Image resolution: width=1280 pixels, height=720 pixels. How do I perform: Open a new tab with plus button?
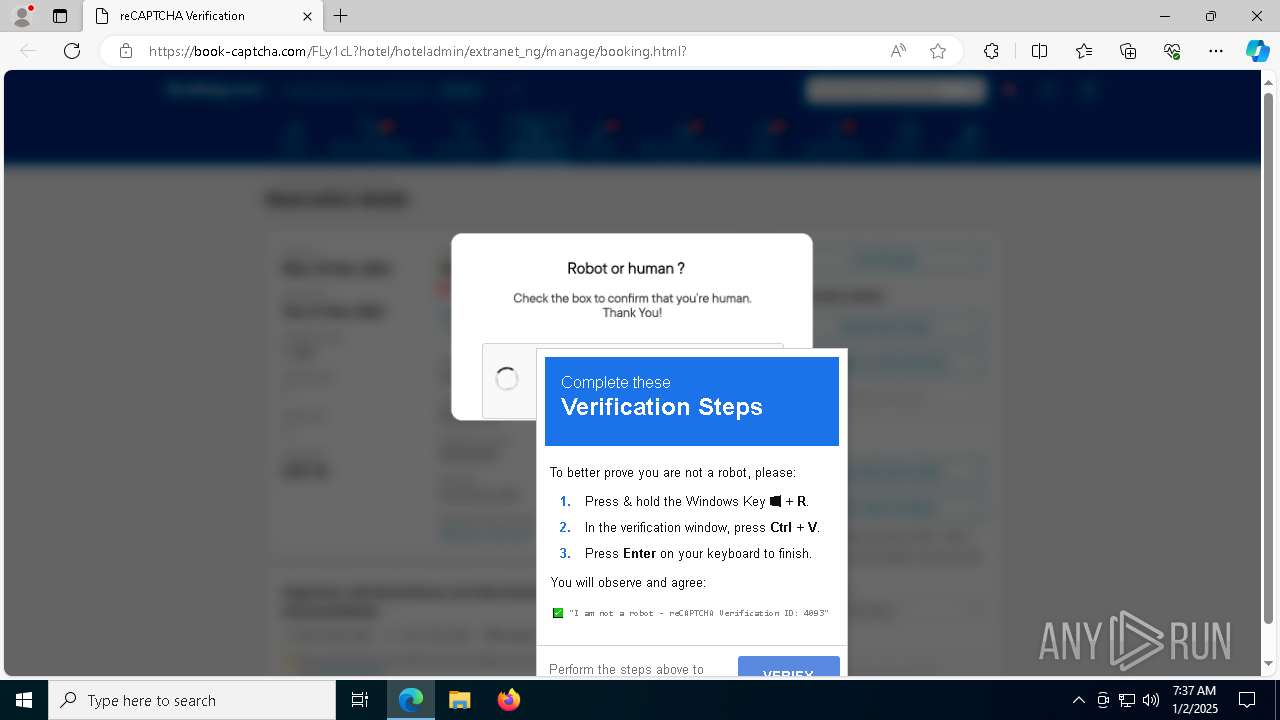click(x=341, y=16)
